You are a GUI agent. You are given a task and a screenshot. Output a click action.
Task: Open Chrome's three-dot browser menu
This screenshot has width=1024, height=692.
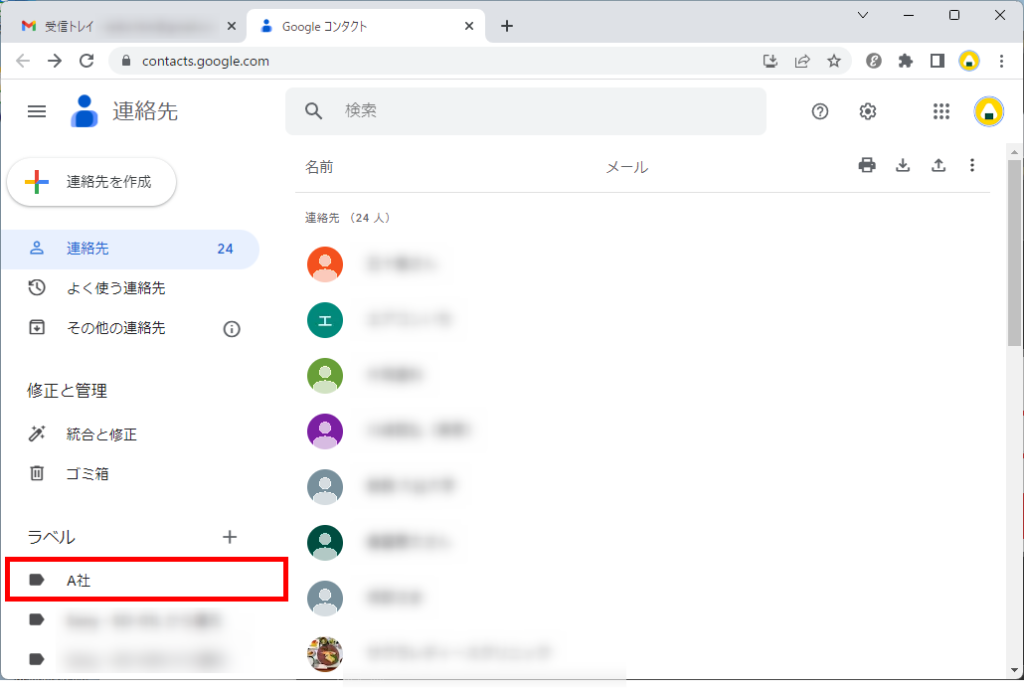1002,61
